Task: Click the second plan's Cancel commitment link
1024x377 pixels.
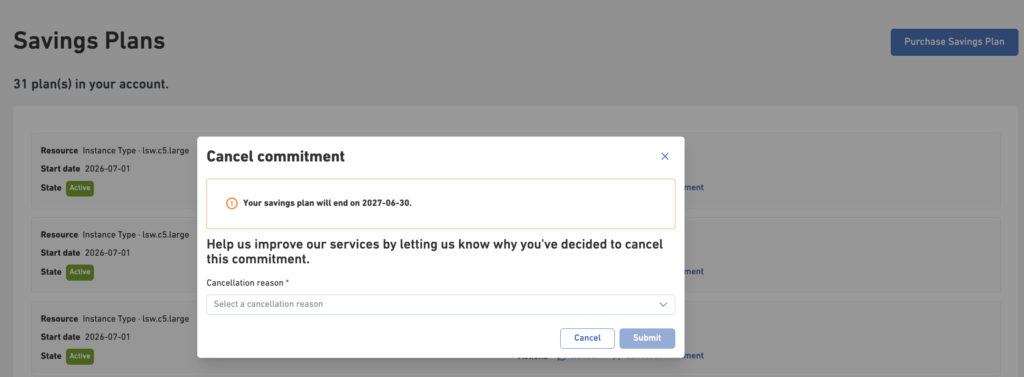Action: click(x=694, y=271)
